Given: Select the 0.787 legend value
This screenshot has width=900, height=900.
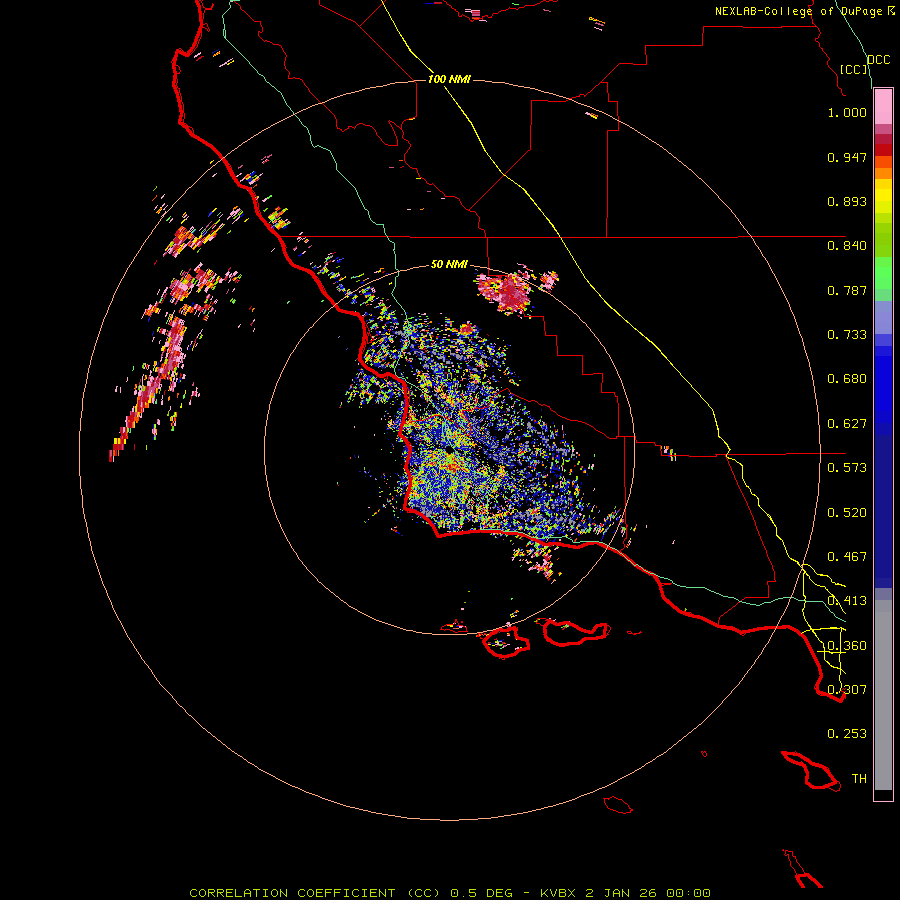Looking at the screenshot, I should click(x=847, y=290).
